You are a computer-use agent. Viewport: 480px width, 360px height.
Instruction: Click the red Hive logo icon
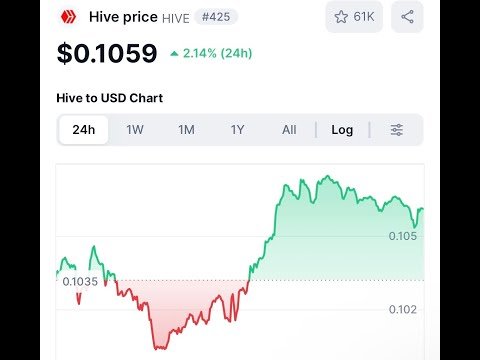coord(68,17)
